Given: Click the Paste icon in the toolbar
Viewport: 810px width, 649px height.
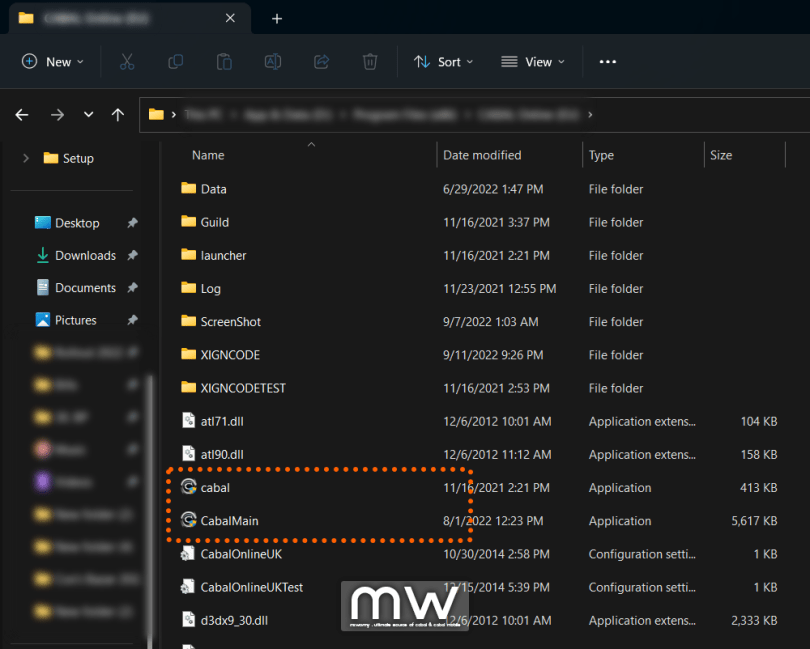Looking at the screenshot, I should click(x=224, y=61).
